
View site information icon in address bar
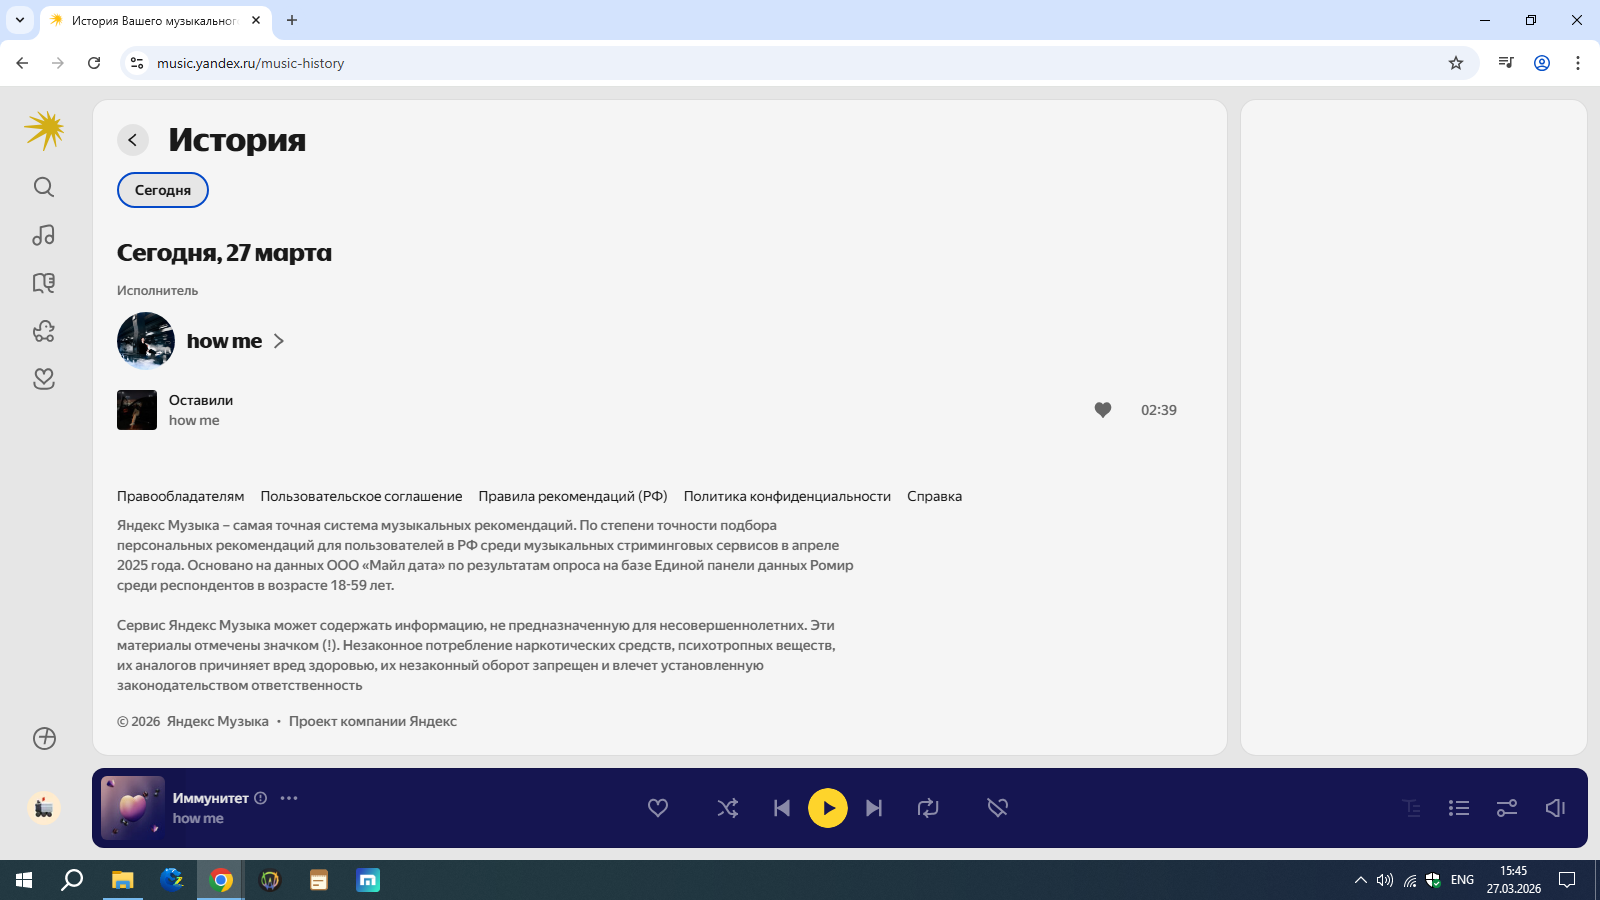(137, 63)
